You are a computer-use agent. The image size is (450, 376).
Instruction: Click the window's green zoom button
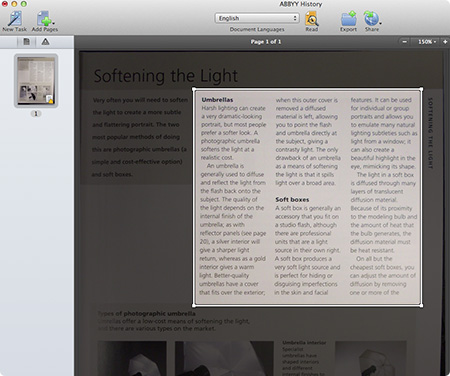(x=24, y=4)
